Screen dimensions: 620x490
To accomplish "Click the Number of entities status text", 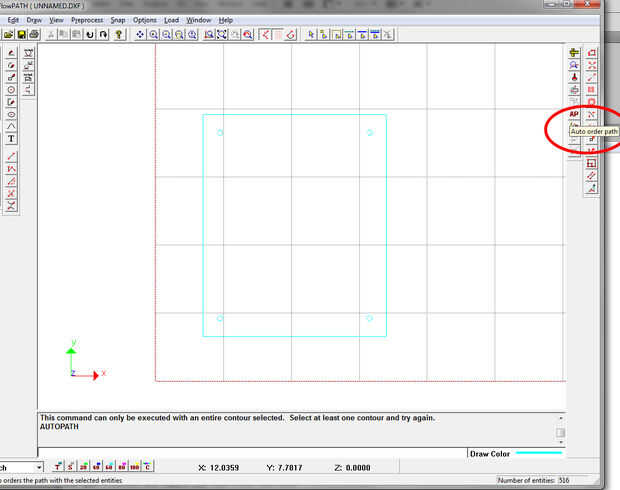I will click(x=533, y=481).
